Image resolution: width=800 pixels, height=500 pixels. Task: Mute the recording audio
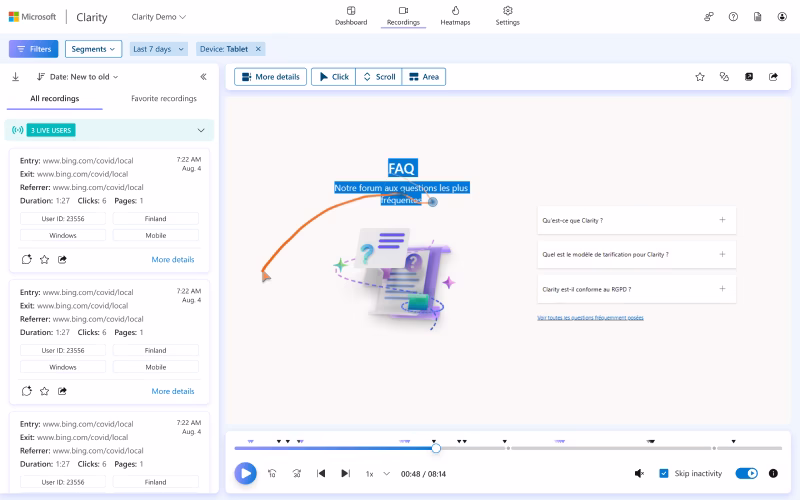639,473
